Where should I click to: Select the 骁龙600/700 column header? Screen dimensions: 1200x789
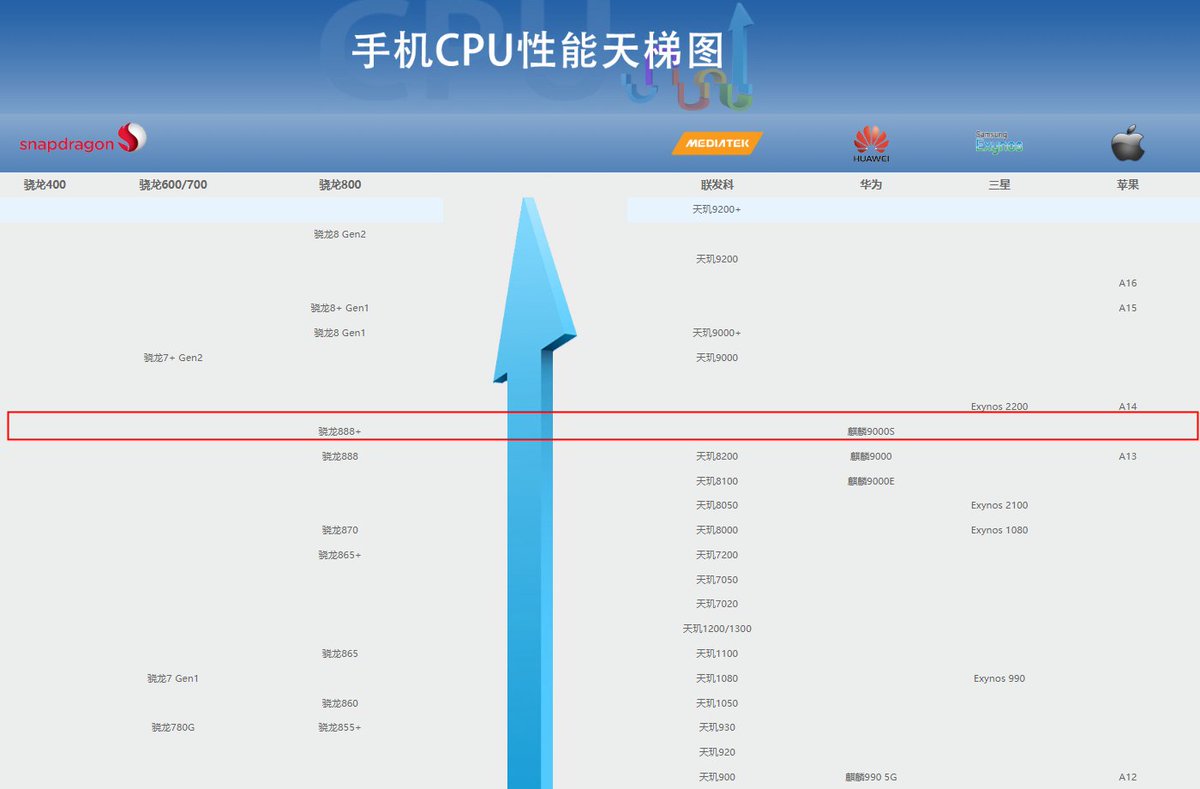pyautogui.click(x=173, y=185)
